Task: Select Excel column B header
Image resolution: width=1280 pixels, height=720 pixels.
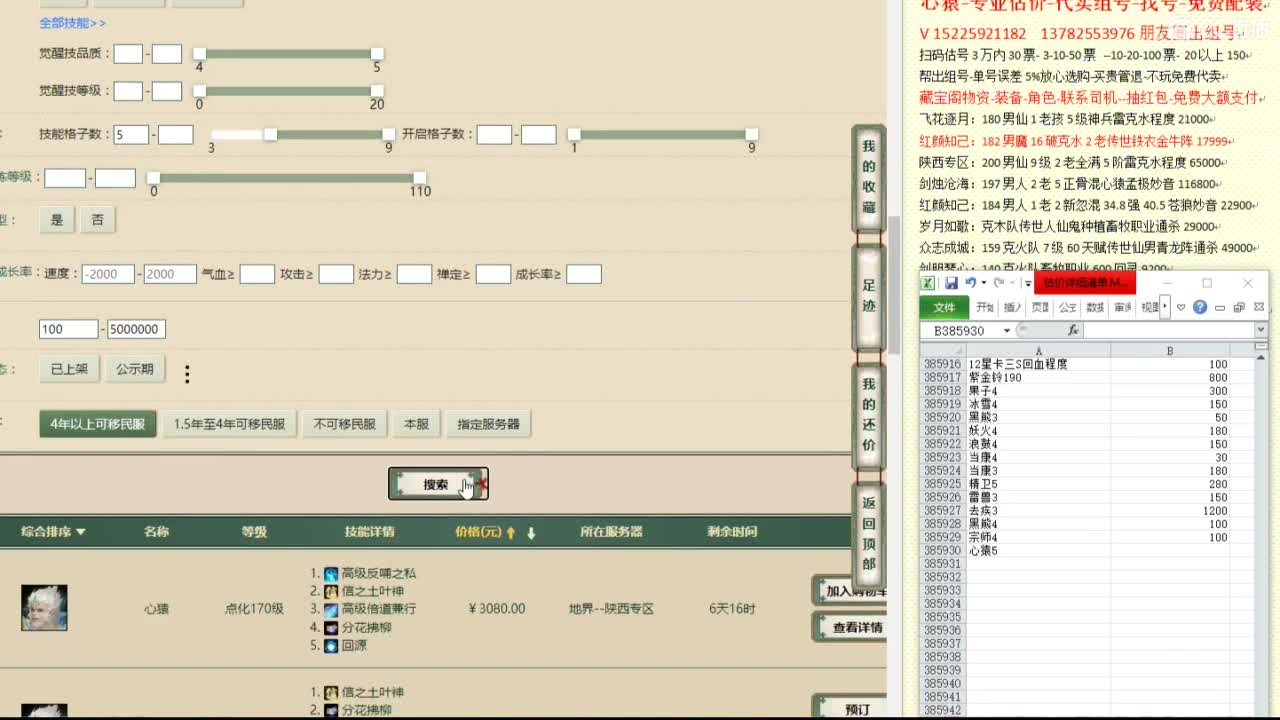Action: pos(1170,351)
